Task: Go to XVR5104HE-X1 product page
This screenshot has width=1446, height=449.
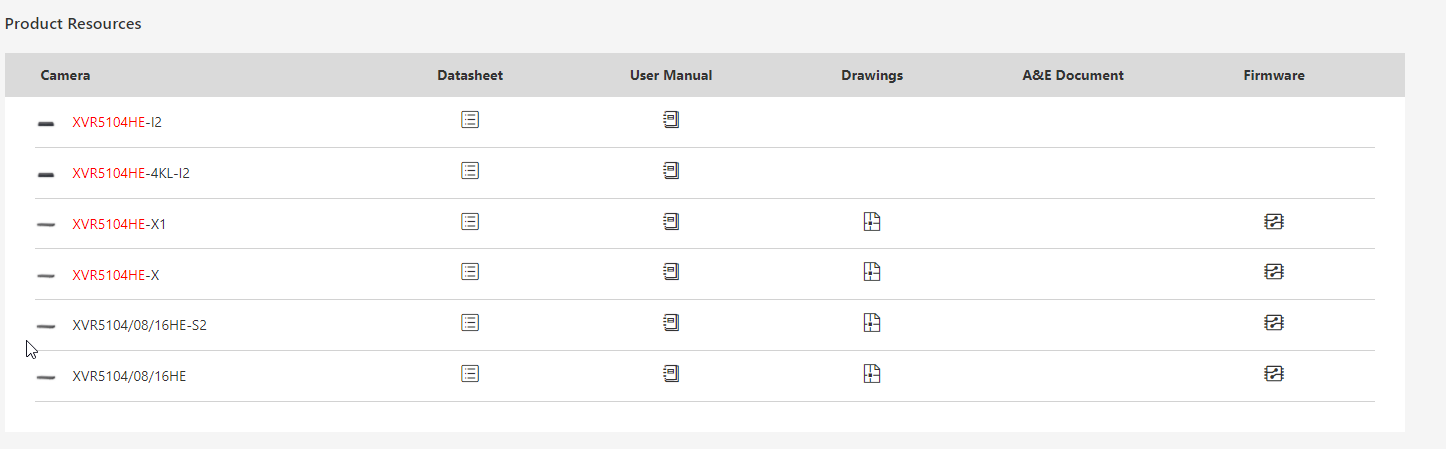Action: click(x=119, y=225)
